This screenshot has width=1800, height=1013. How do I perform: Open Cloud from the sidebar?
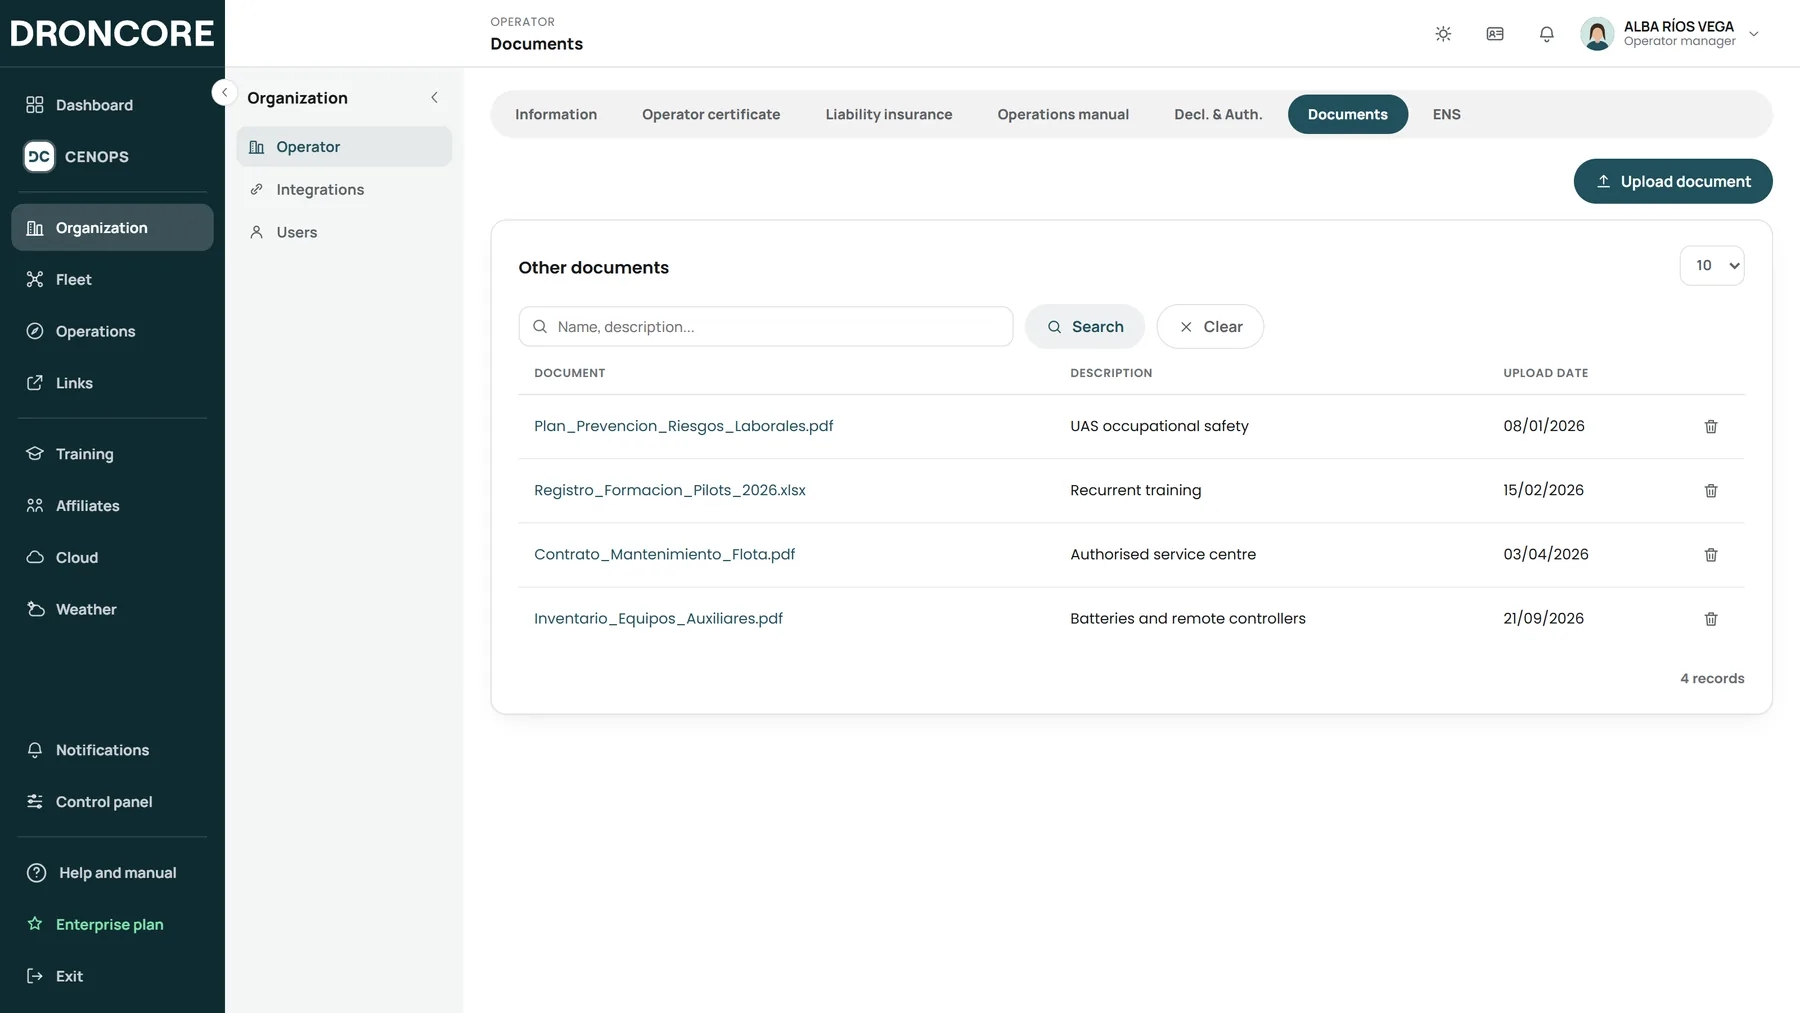[112, 558]
